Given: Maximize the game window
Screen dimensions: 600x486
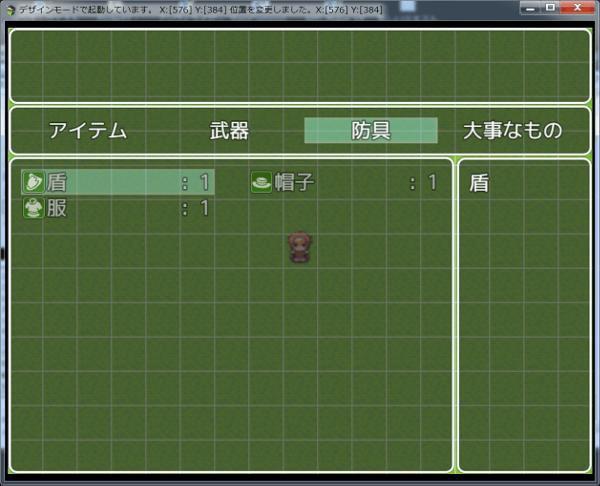Looking at the screenshot, I should [x=550, y=8].
